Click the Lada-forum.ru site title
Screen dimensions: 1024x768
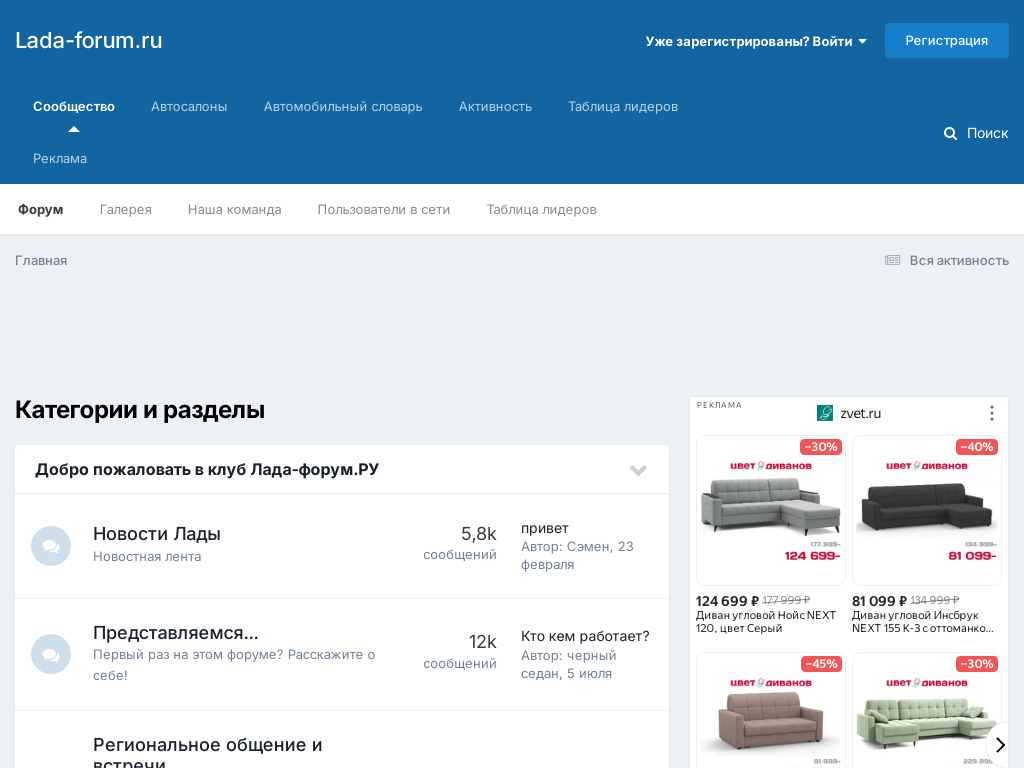(88, 41)
